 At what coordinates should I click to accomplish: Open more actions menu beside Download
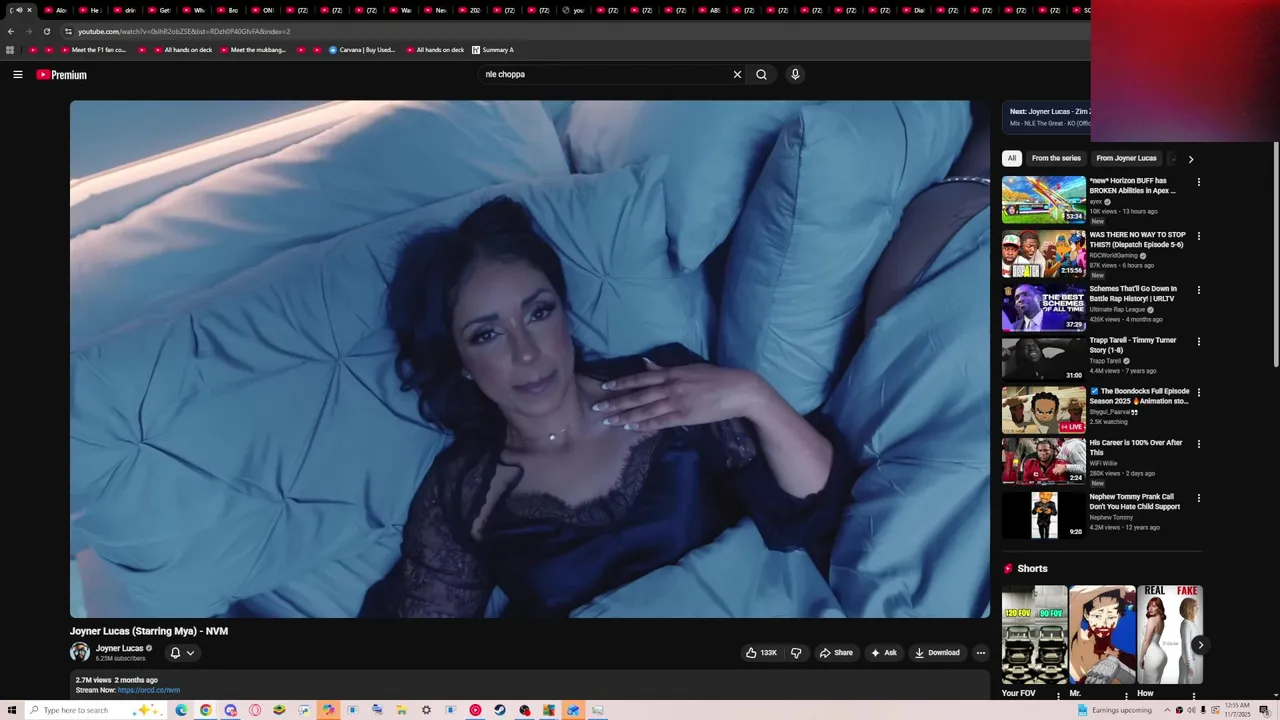coord(980,653)
